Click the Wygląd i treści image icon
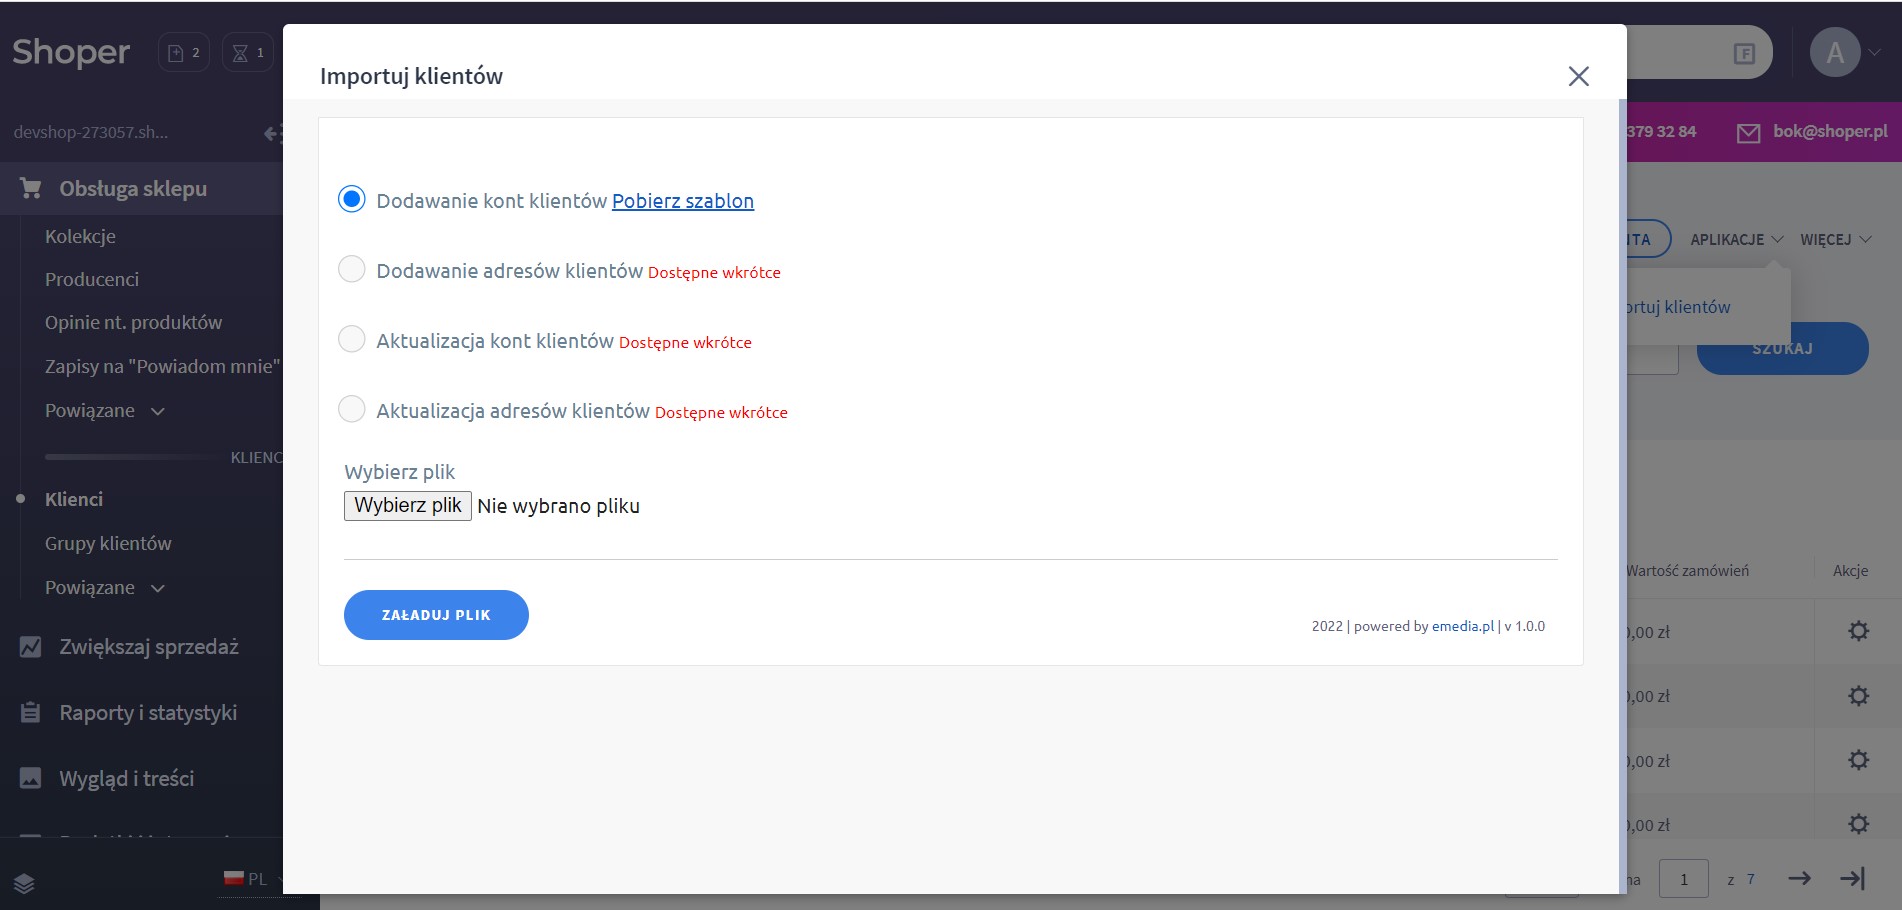The width and height of the screenshot is (1902, 910). tap(31, 778)
